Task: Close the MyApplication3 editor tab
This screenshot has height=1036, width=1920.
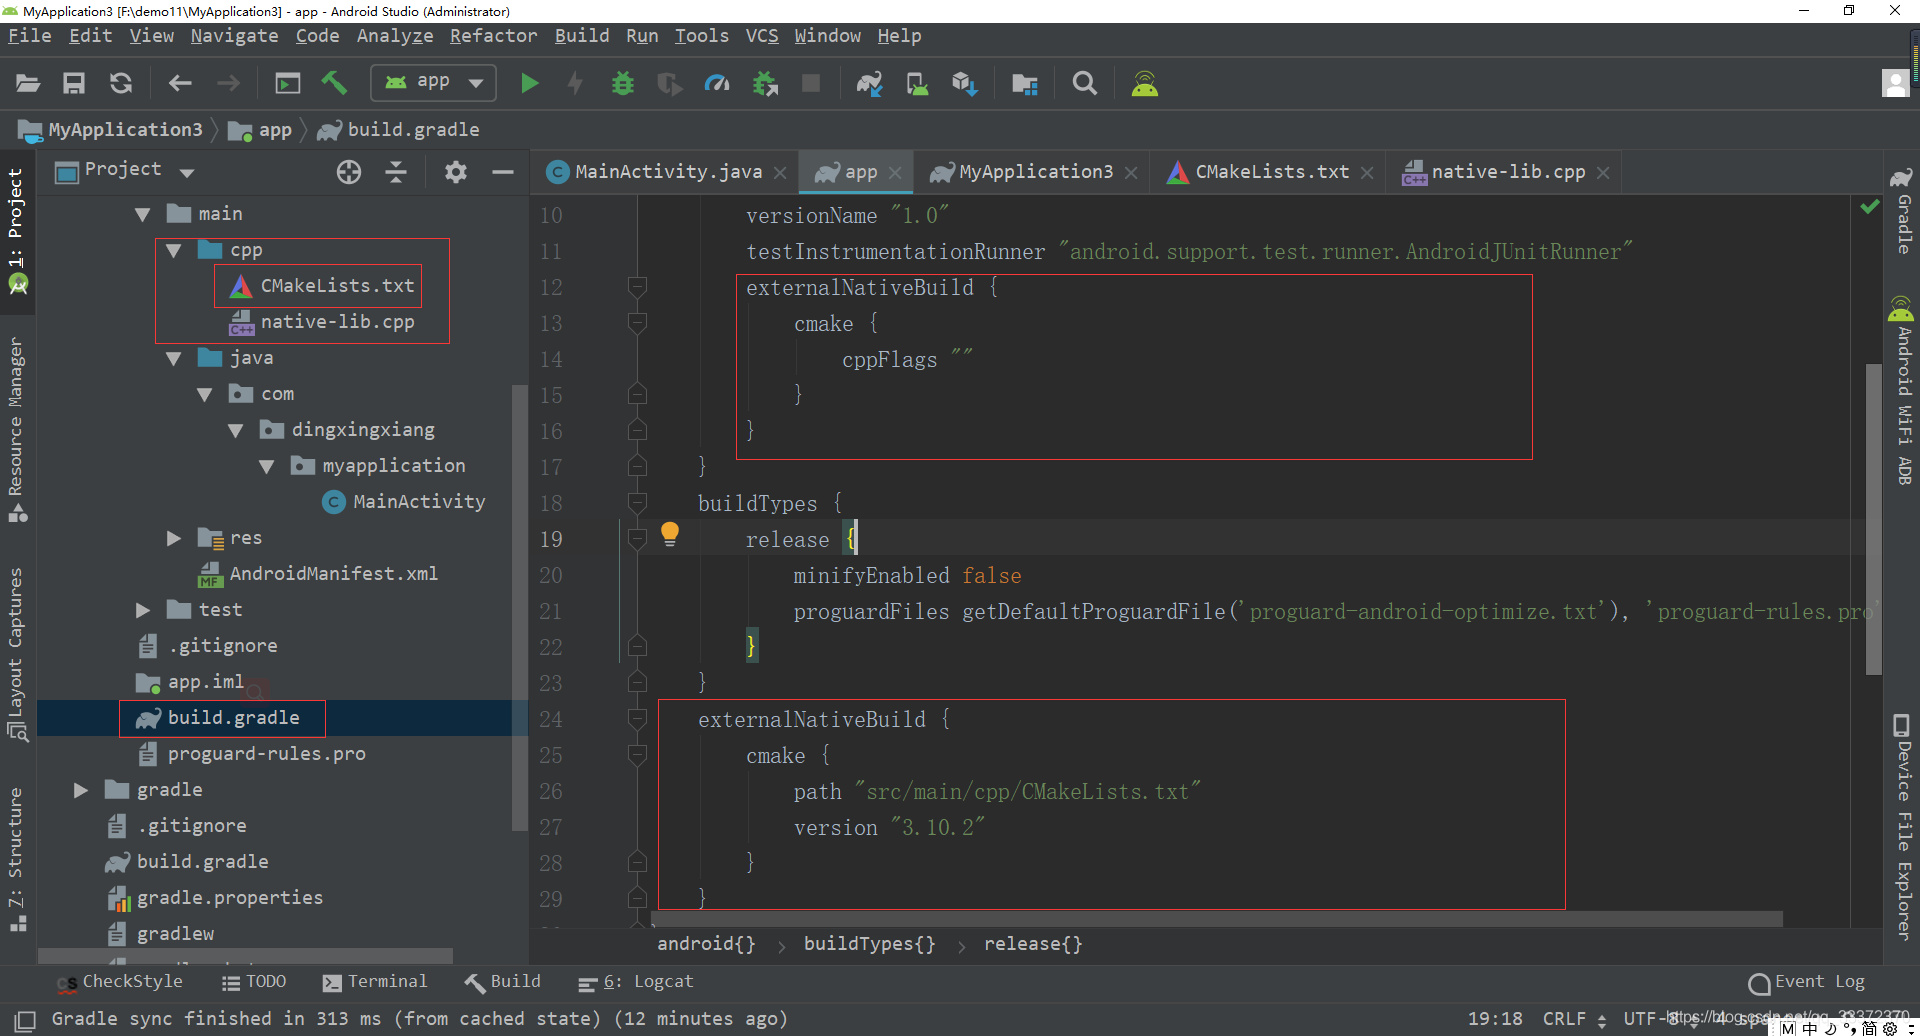Action: point(1131,173)
